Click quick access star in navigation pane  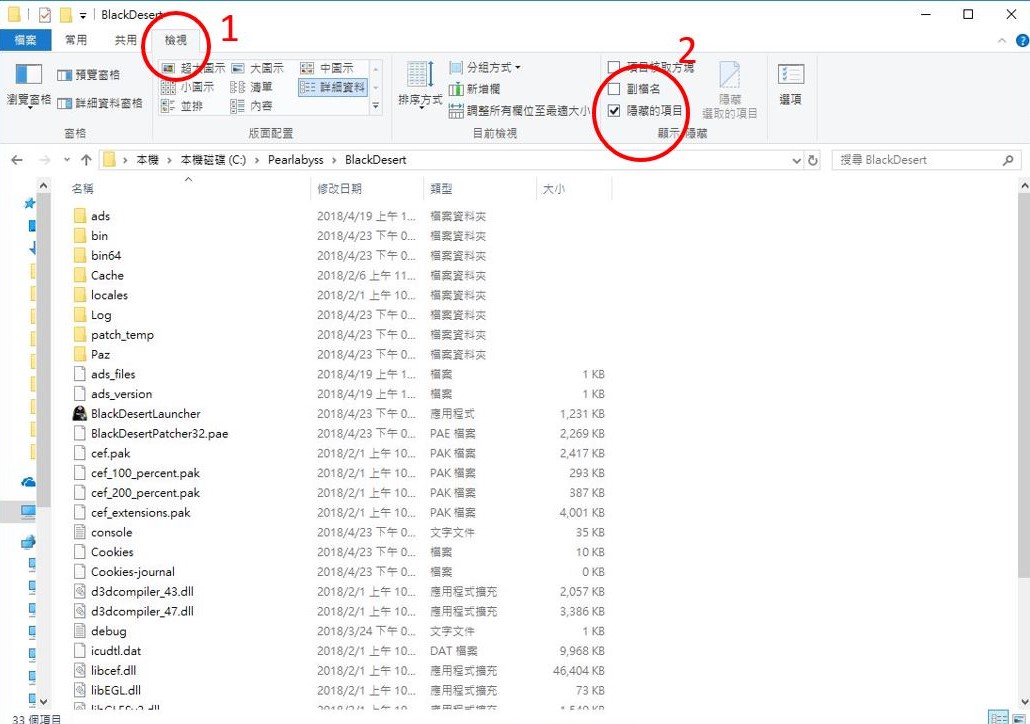click(30, 204)
